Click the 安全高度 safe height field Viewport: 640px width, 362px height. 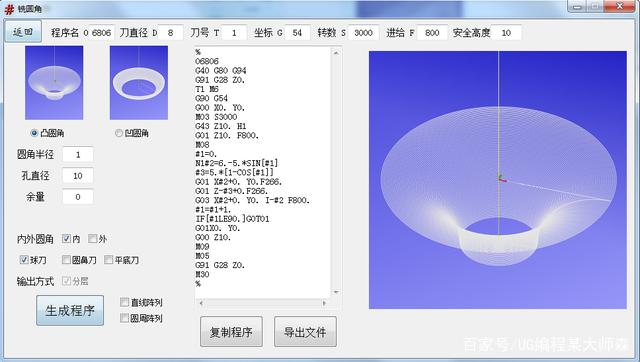click(x=506, y=33)
